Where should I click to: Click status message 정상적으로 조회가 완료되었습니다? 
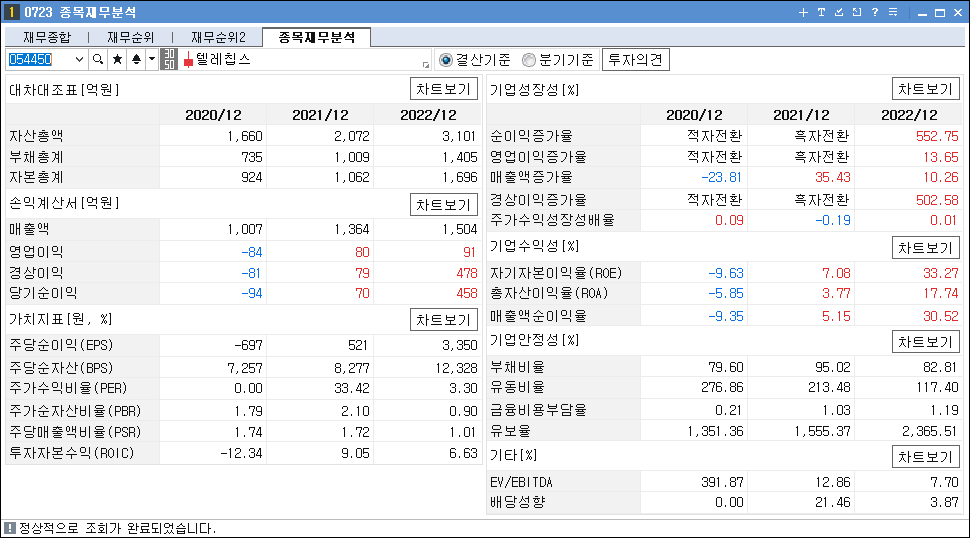coord(118,528)
